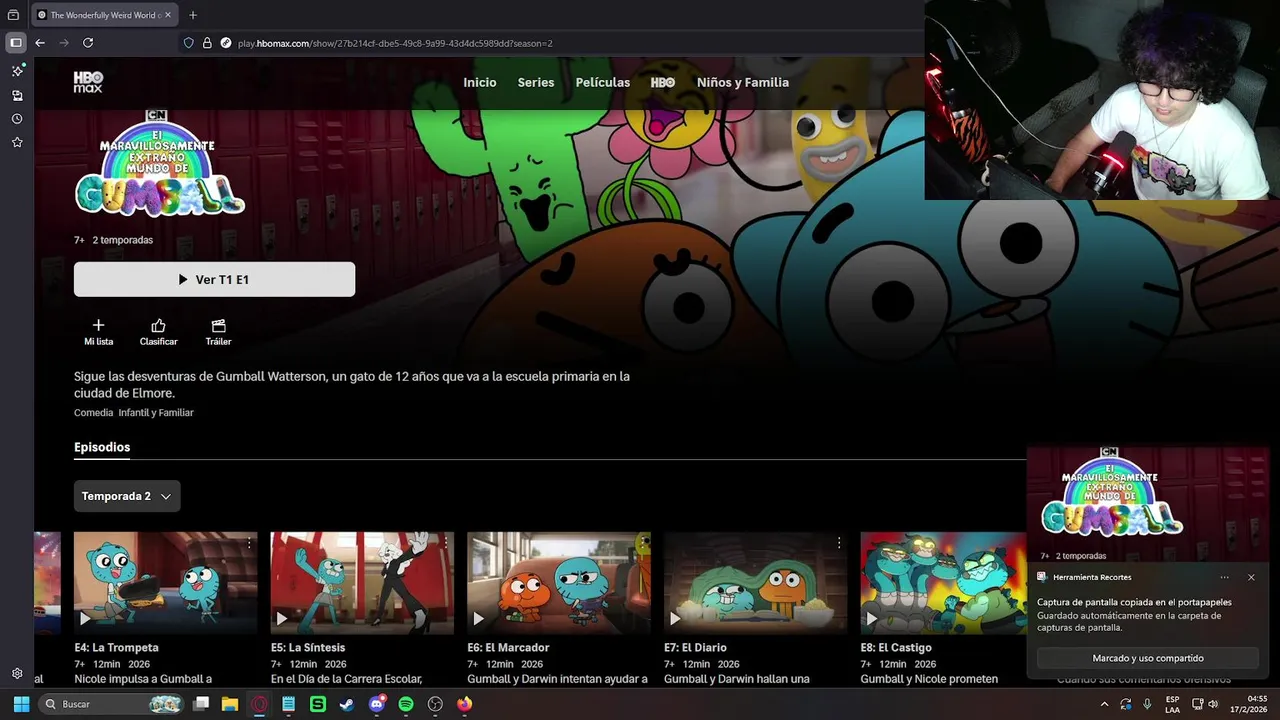
Task: Open the tracking protection shield icon
Action: [188, 43]
